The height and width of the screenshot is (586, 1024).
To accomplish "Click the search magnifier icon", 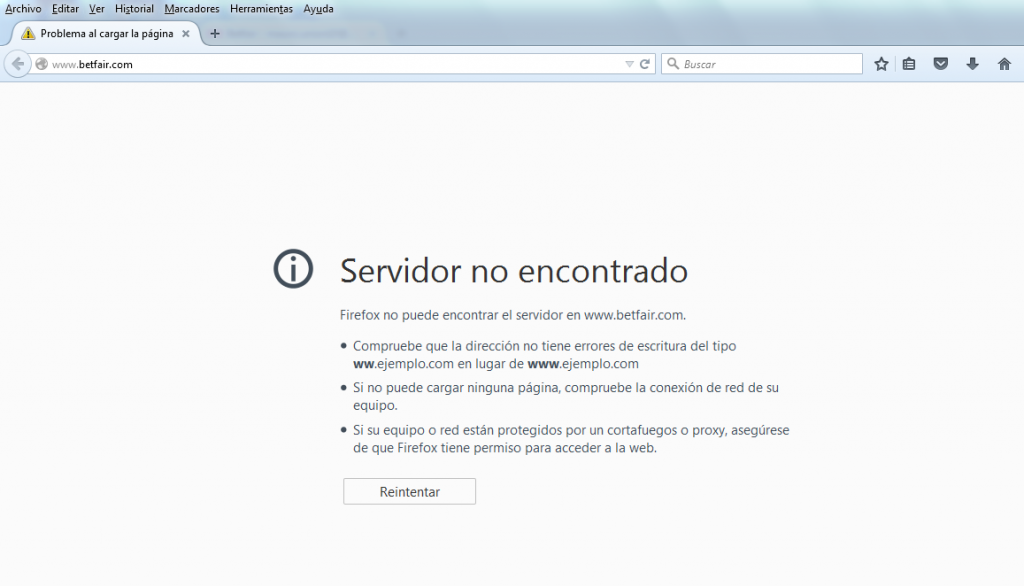I will coord(673,63).
